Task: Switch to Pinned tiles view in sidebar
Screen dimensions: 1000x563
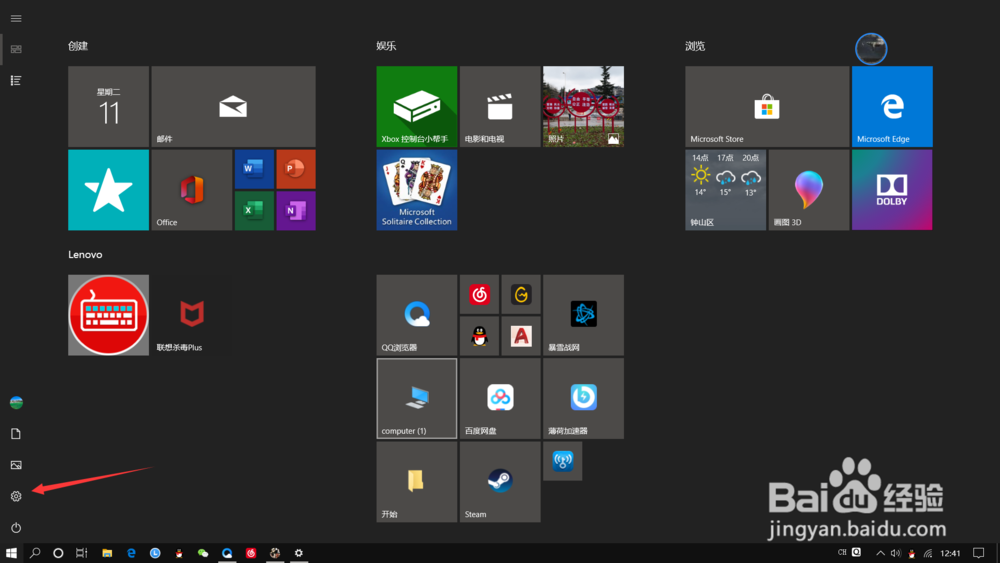Action: [16, 49]
